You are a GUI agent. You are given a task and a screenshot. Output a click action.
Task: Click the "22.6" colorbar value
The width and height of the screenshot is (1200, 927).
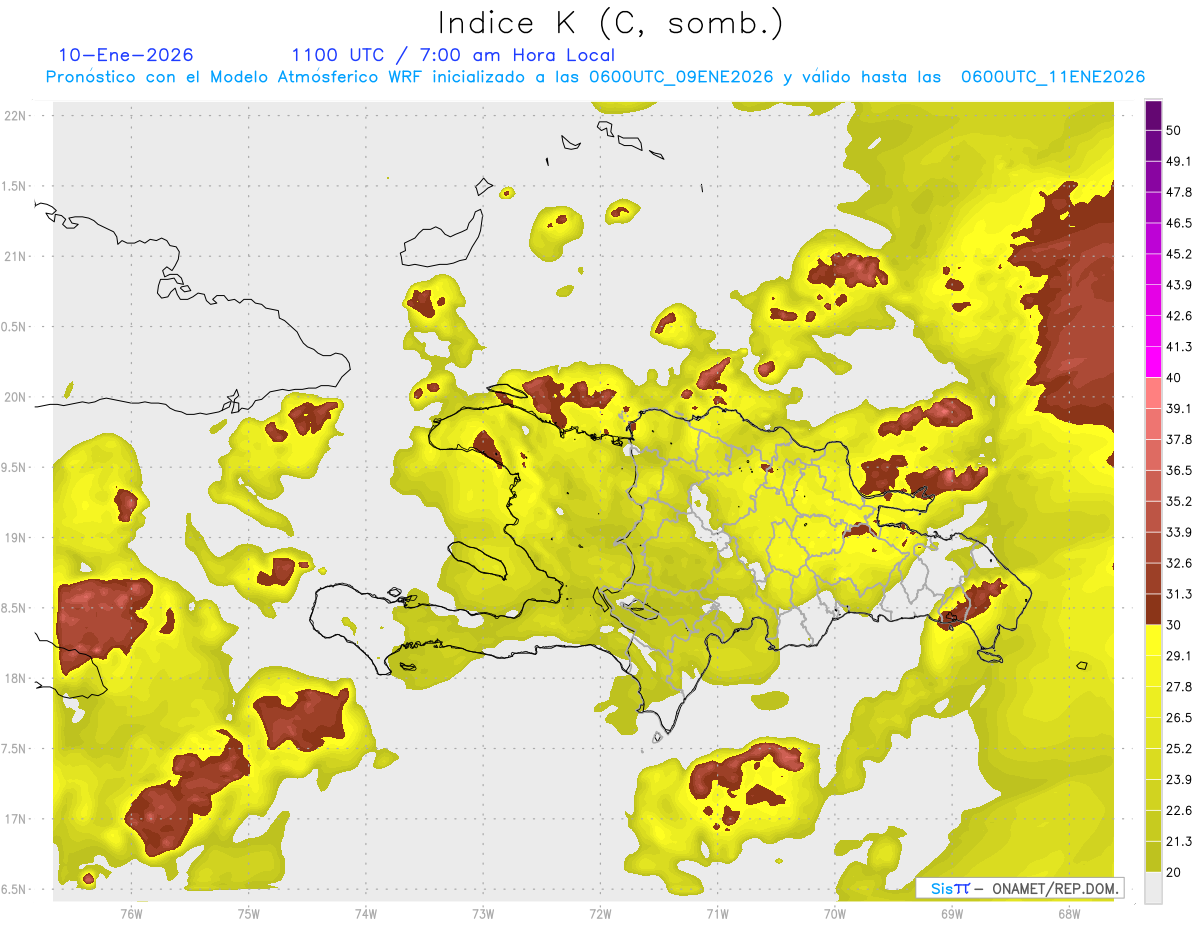pyautogui.click(x=1179, y=811)
